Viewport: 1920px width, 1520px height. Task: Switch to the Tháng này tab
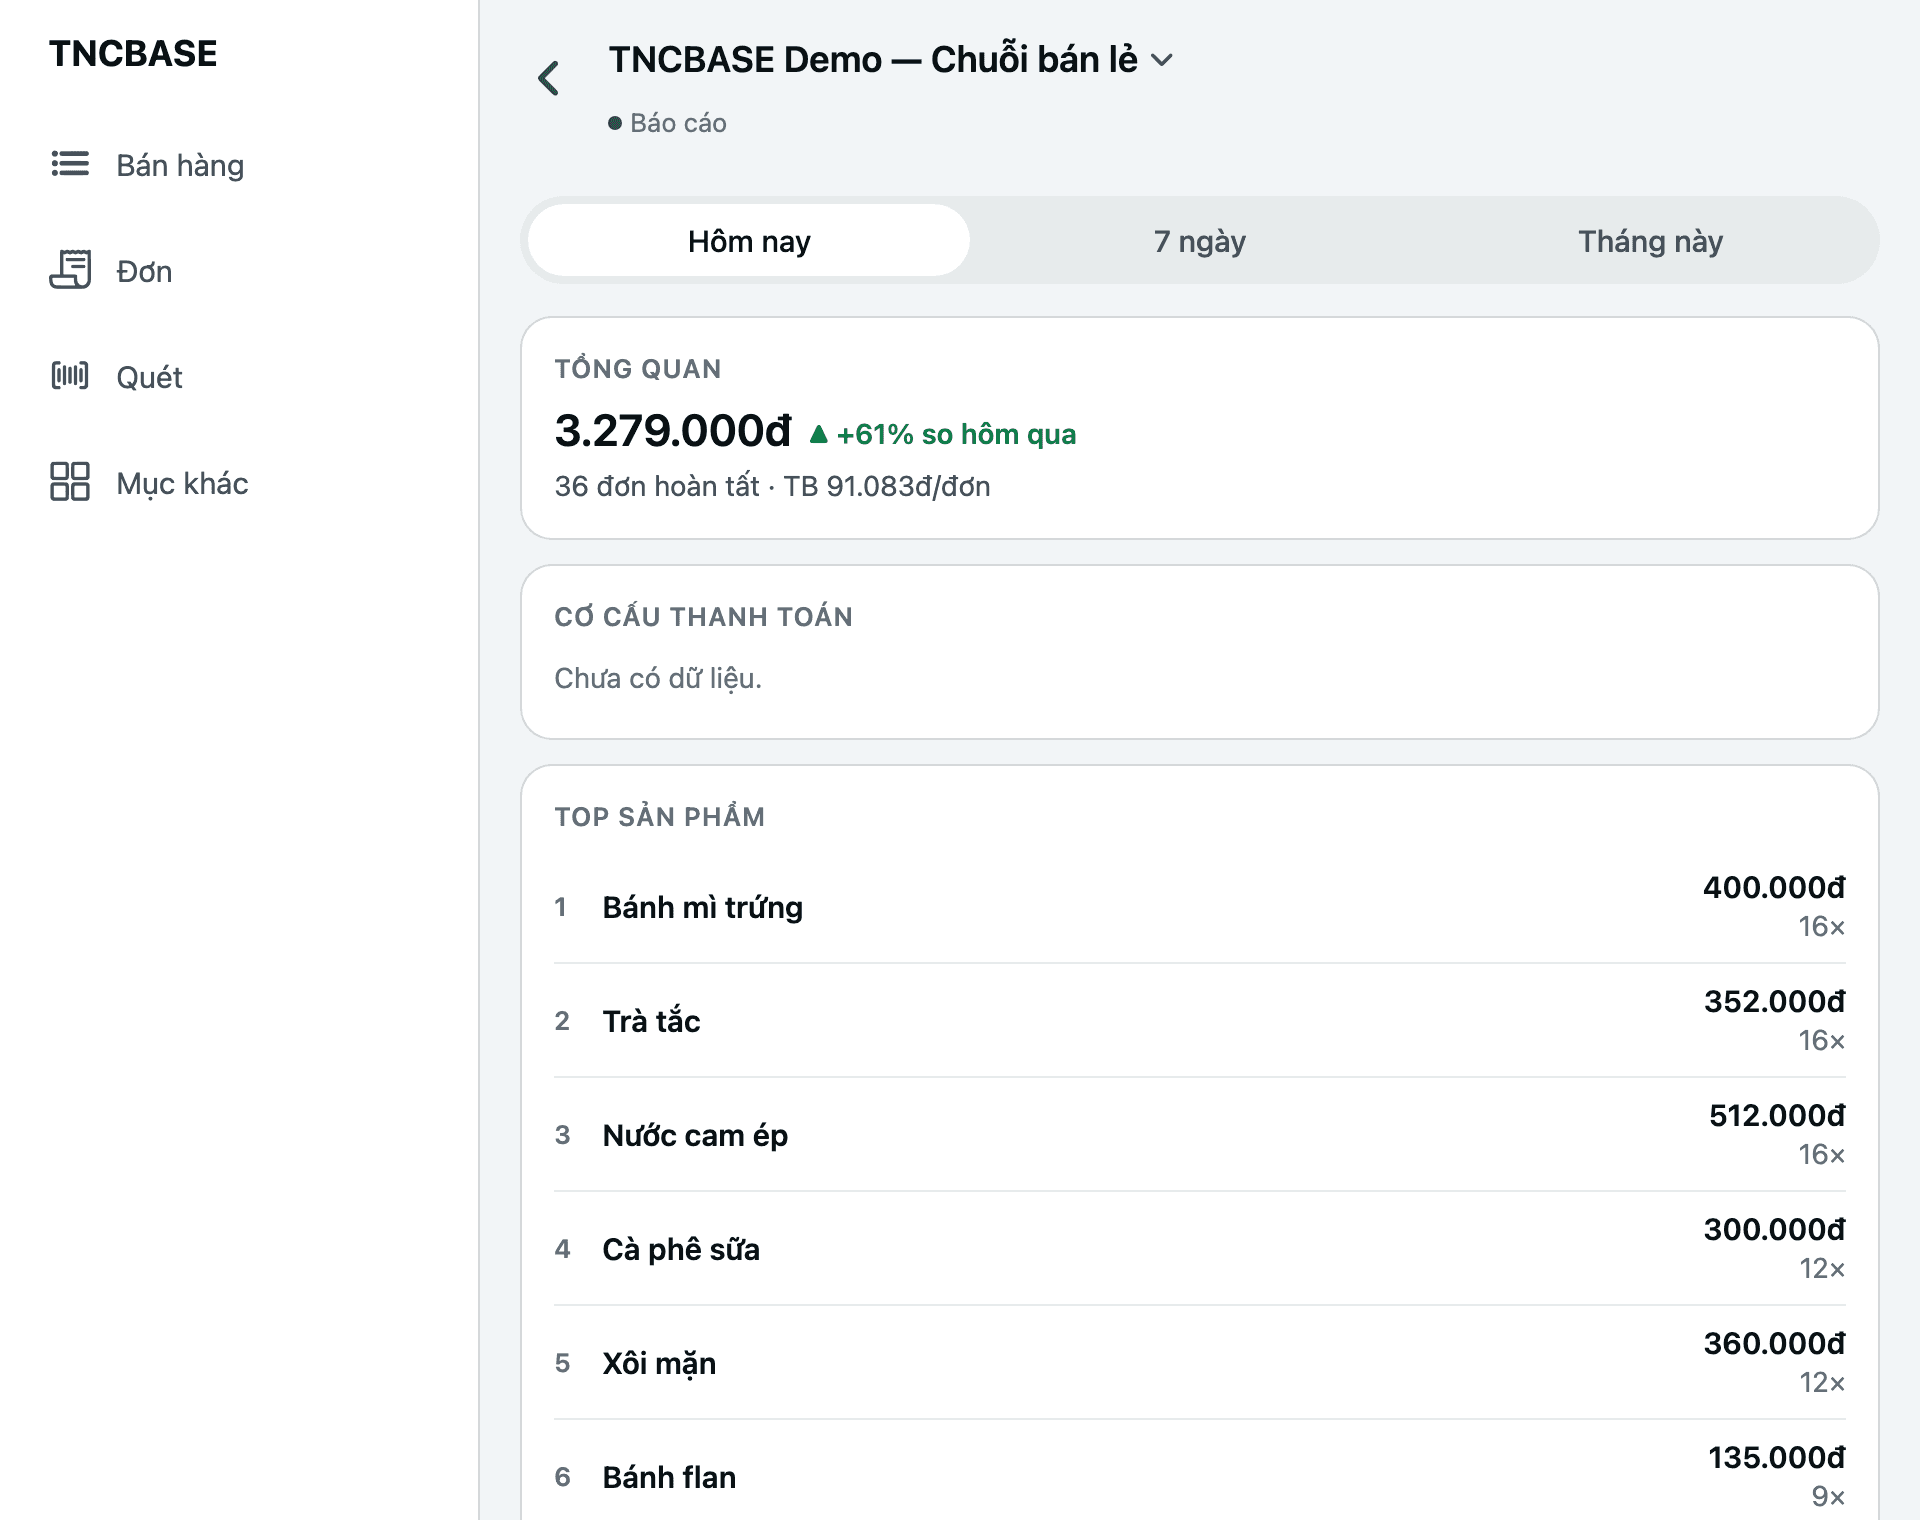pos(1650,241)
